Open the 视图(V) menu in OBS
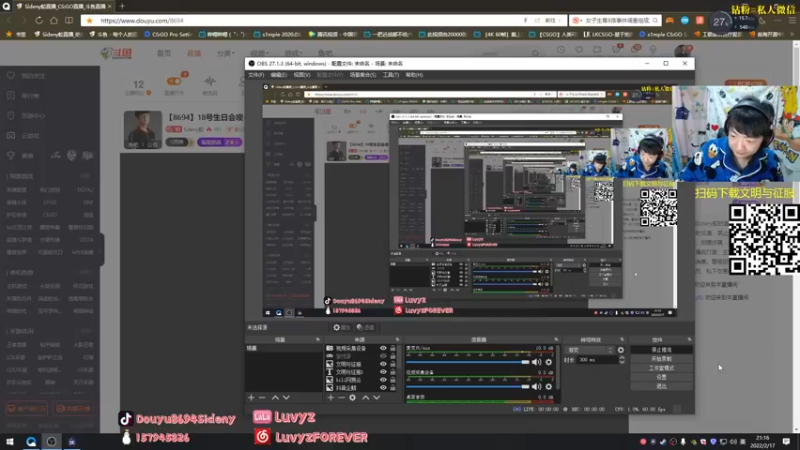 coord(302,75)
